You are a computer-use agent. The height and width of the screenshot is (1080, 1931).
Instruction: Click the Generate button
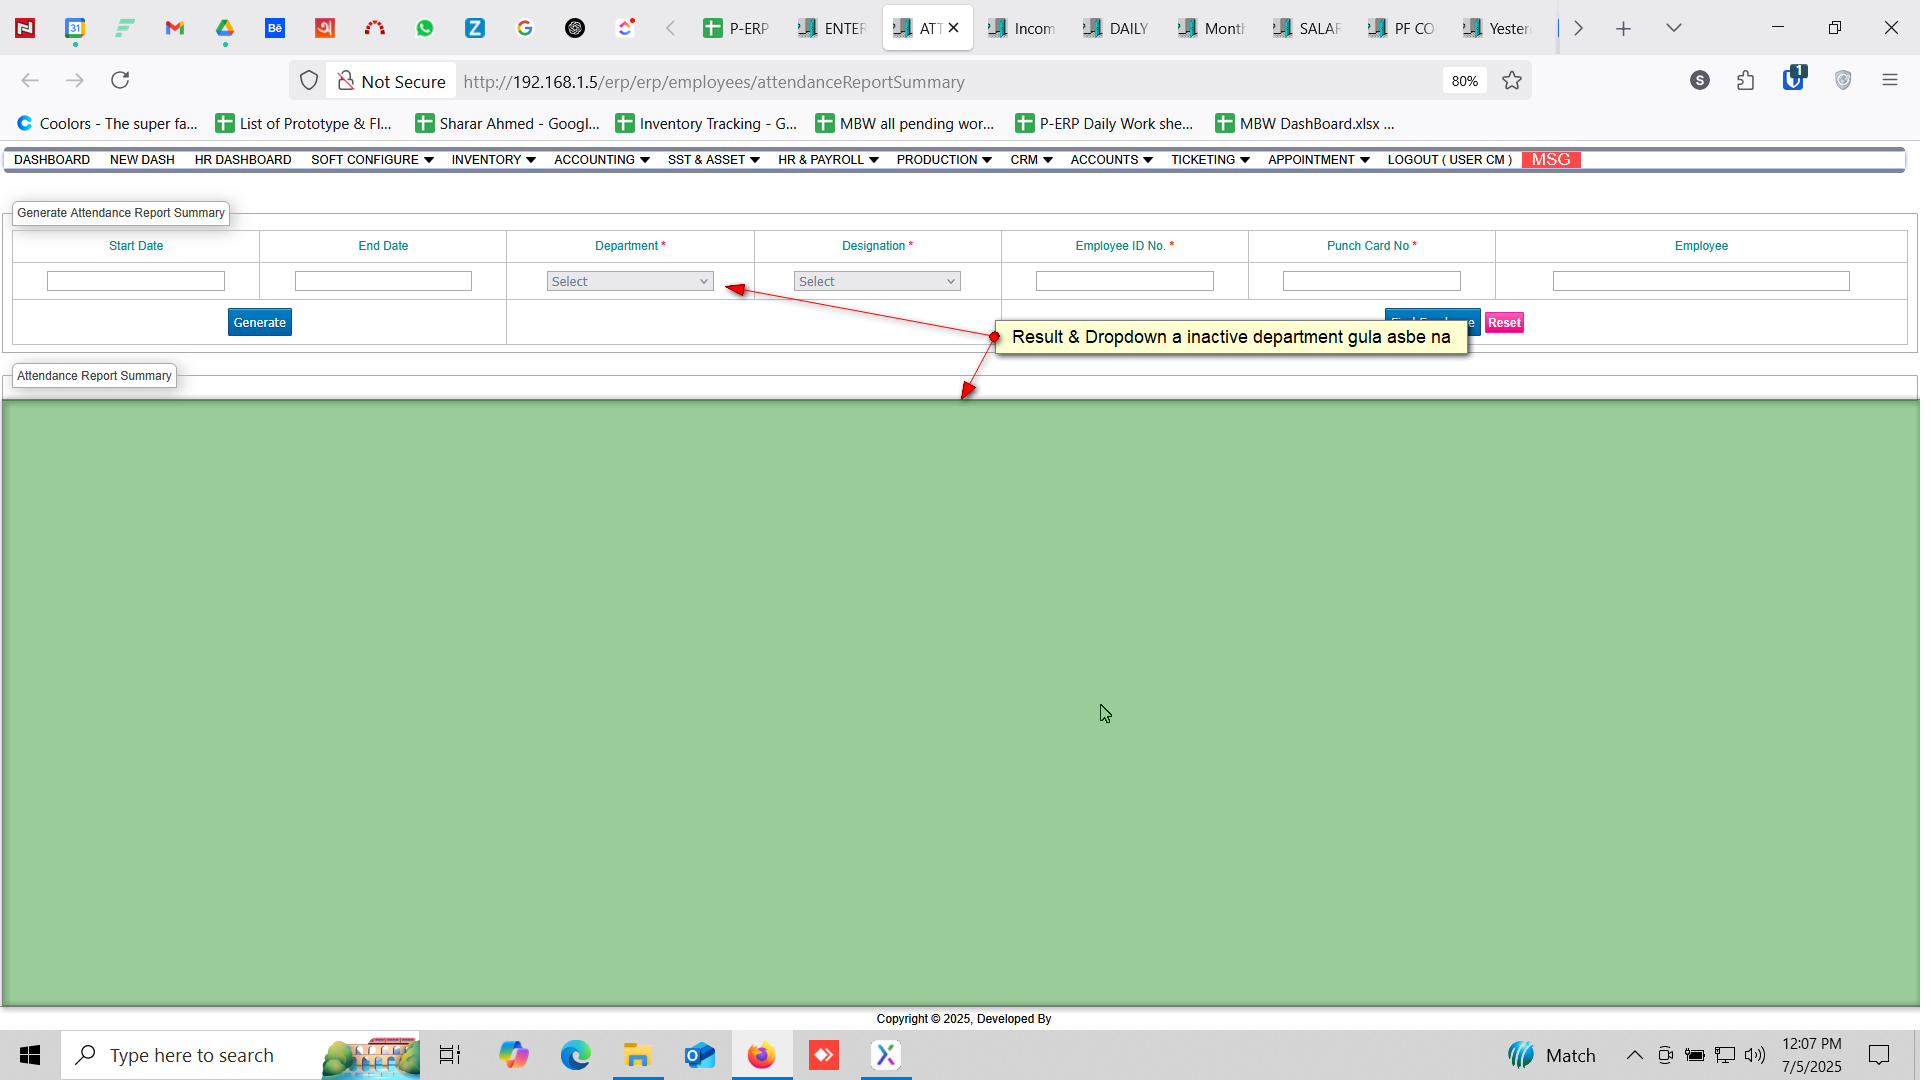click(x=259, y=322)
